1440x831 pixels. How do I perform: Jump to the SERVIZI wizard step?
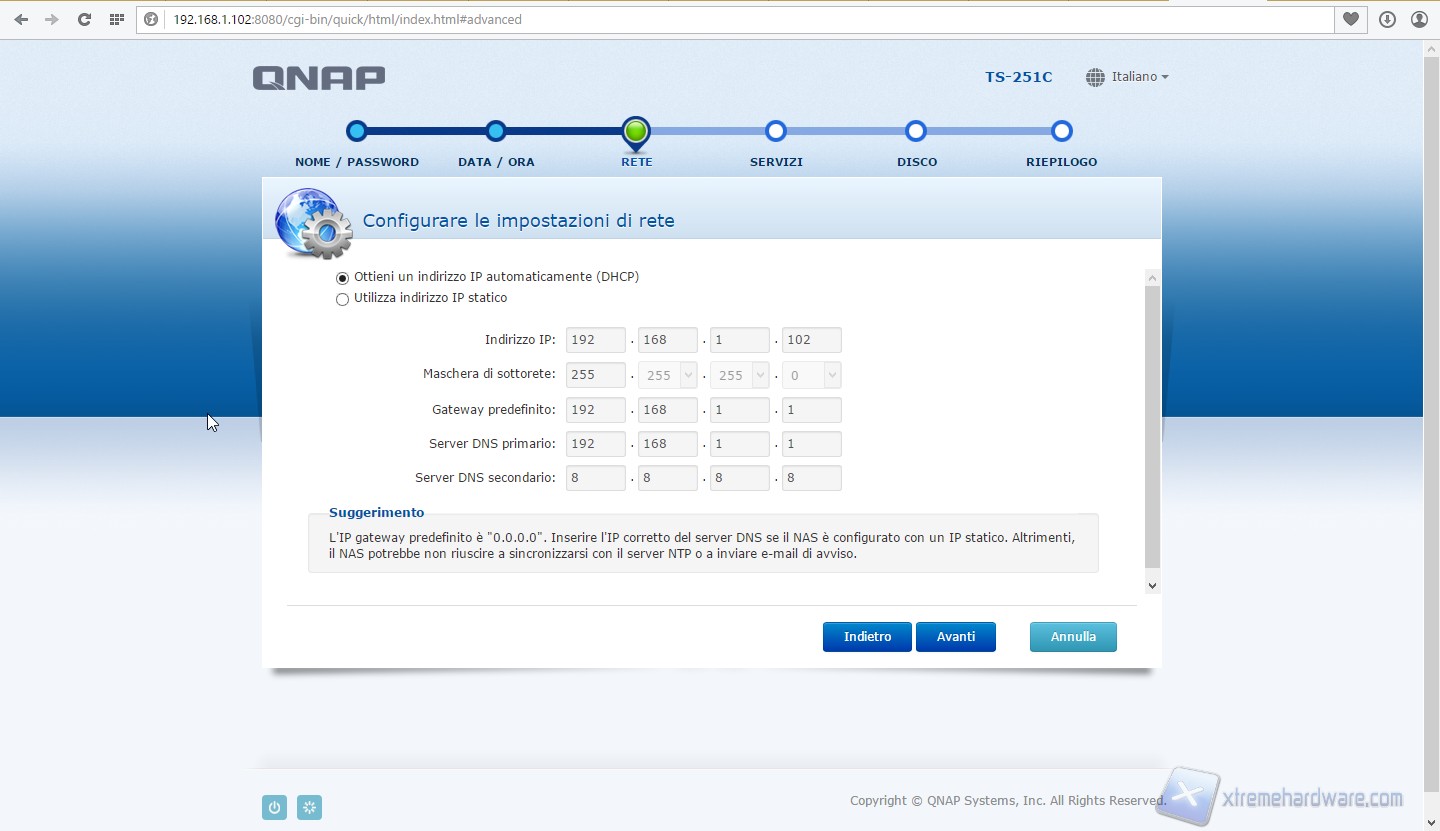click(776, 132)
